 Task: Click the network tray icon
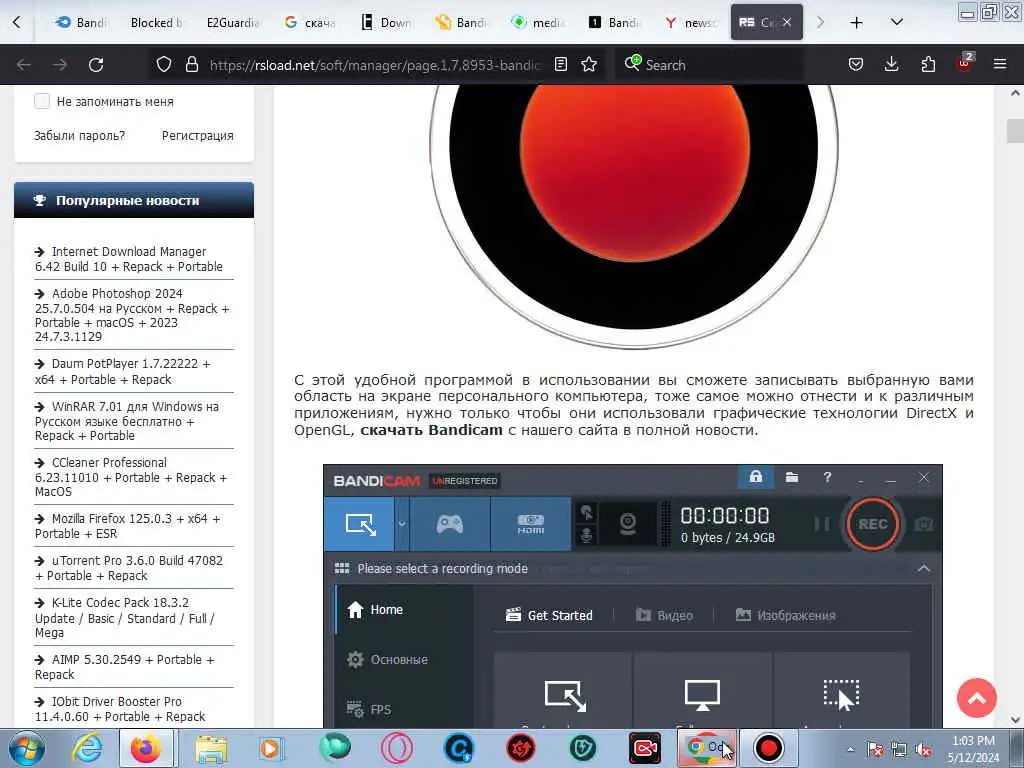tap(899, 750)
